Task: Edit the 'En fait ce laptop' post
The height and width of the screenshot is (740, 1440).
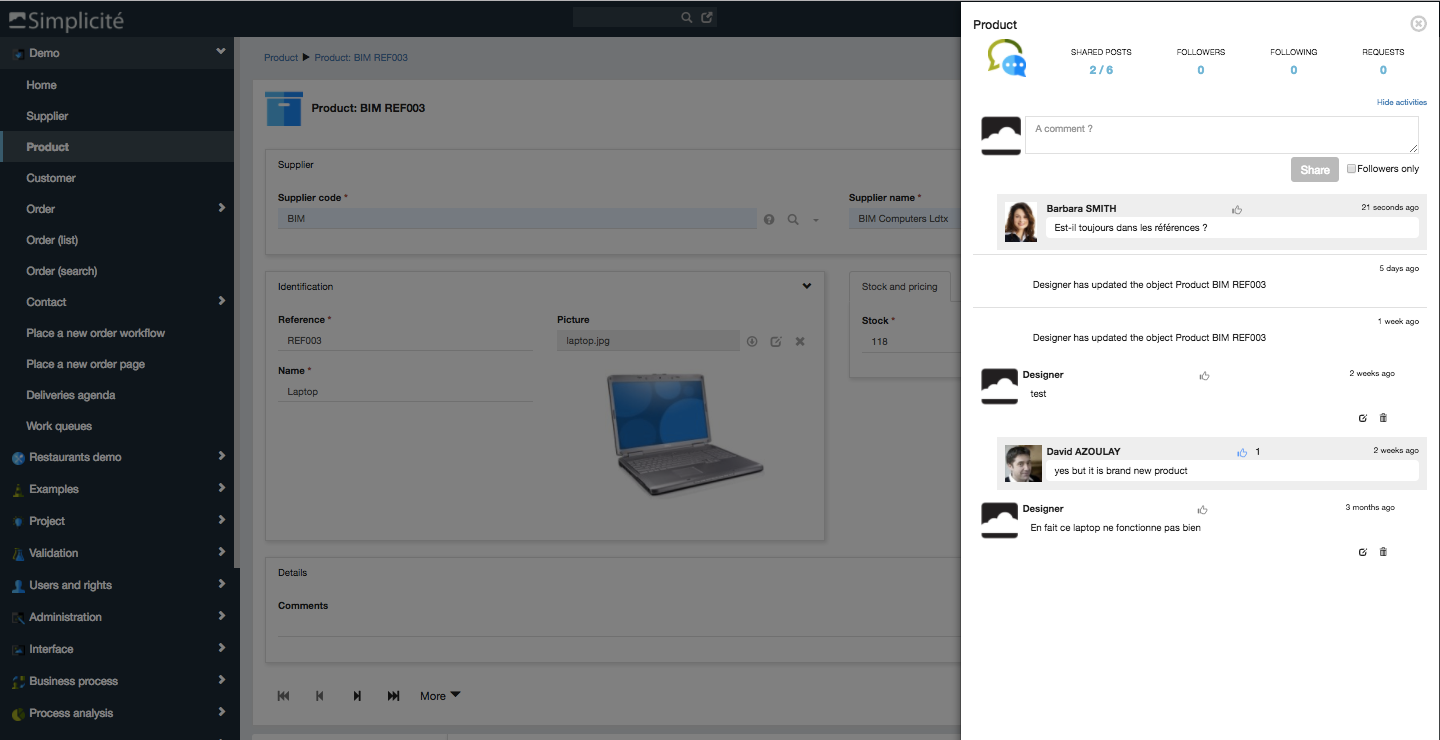Action: 1363,552
